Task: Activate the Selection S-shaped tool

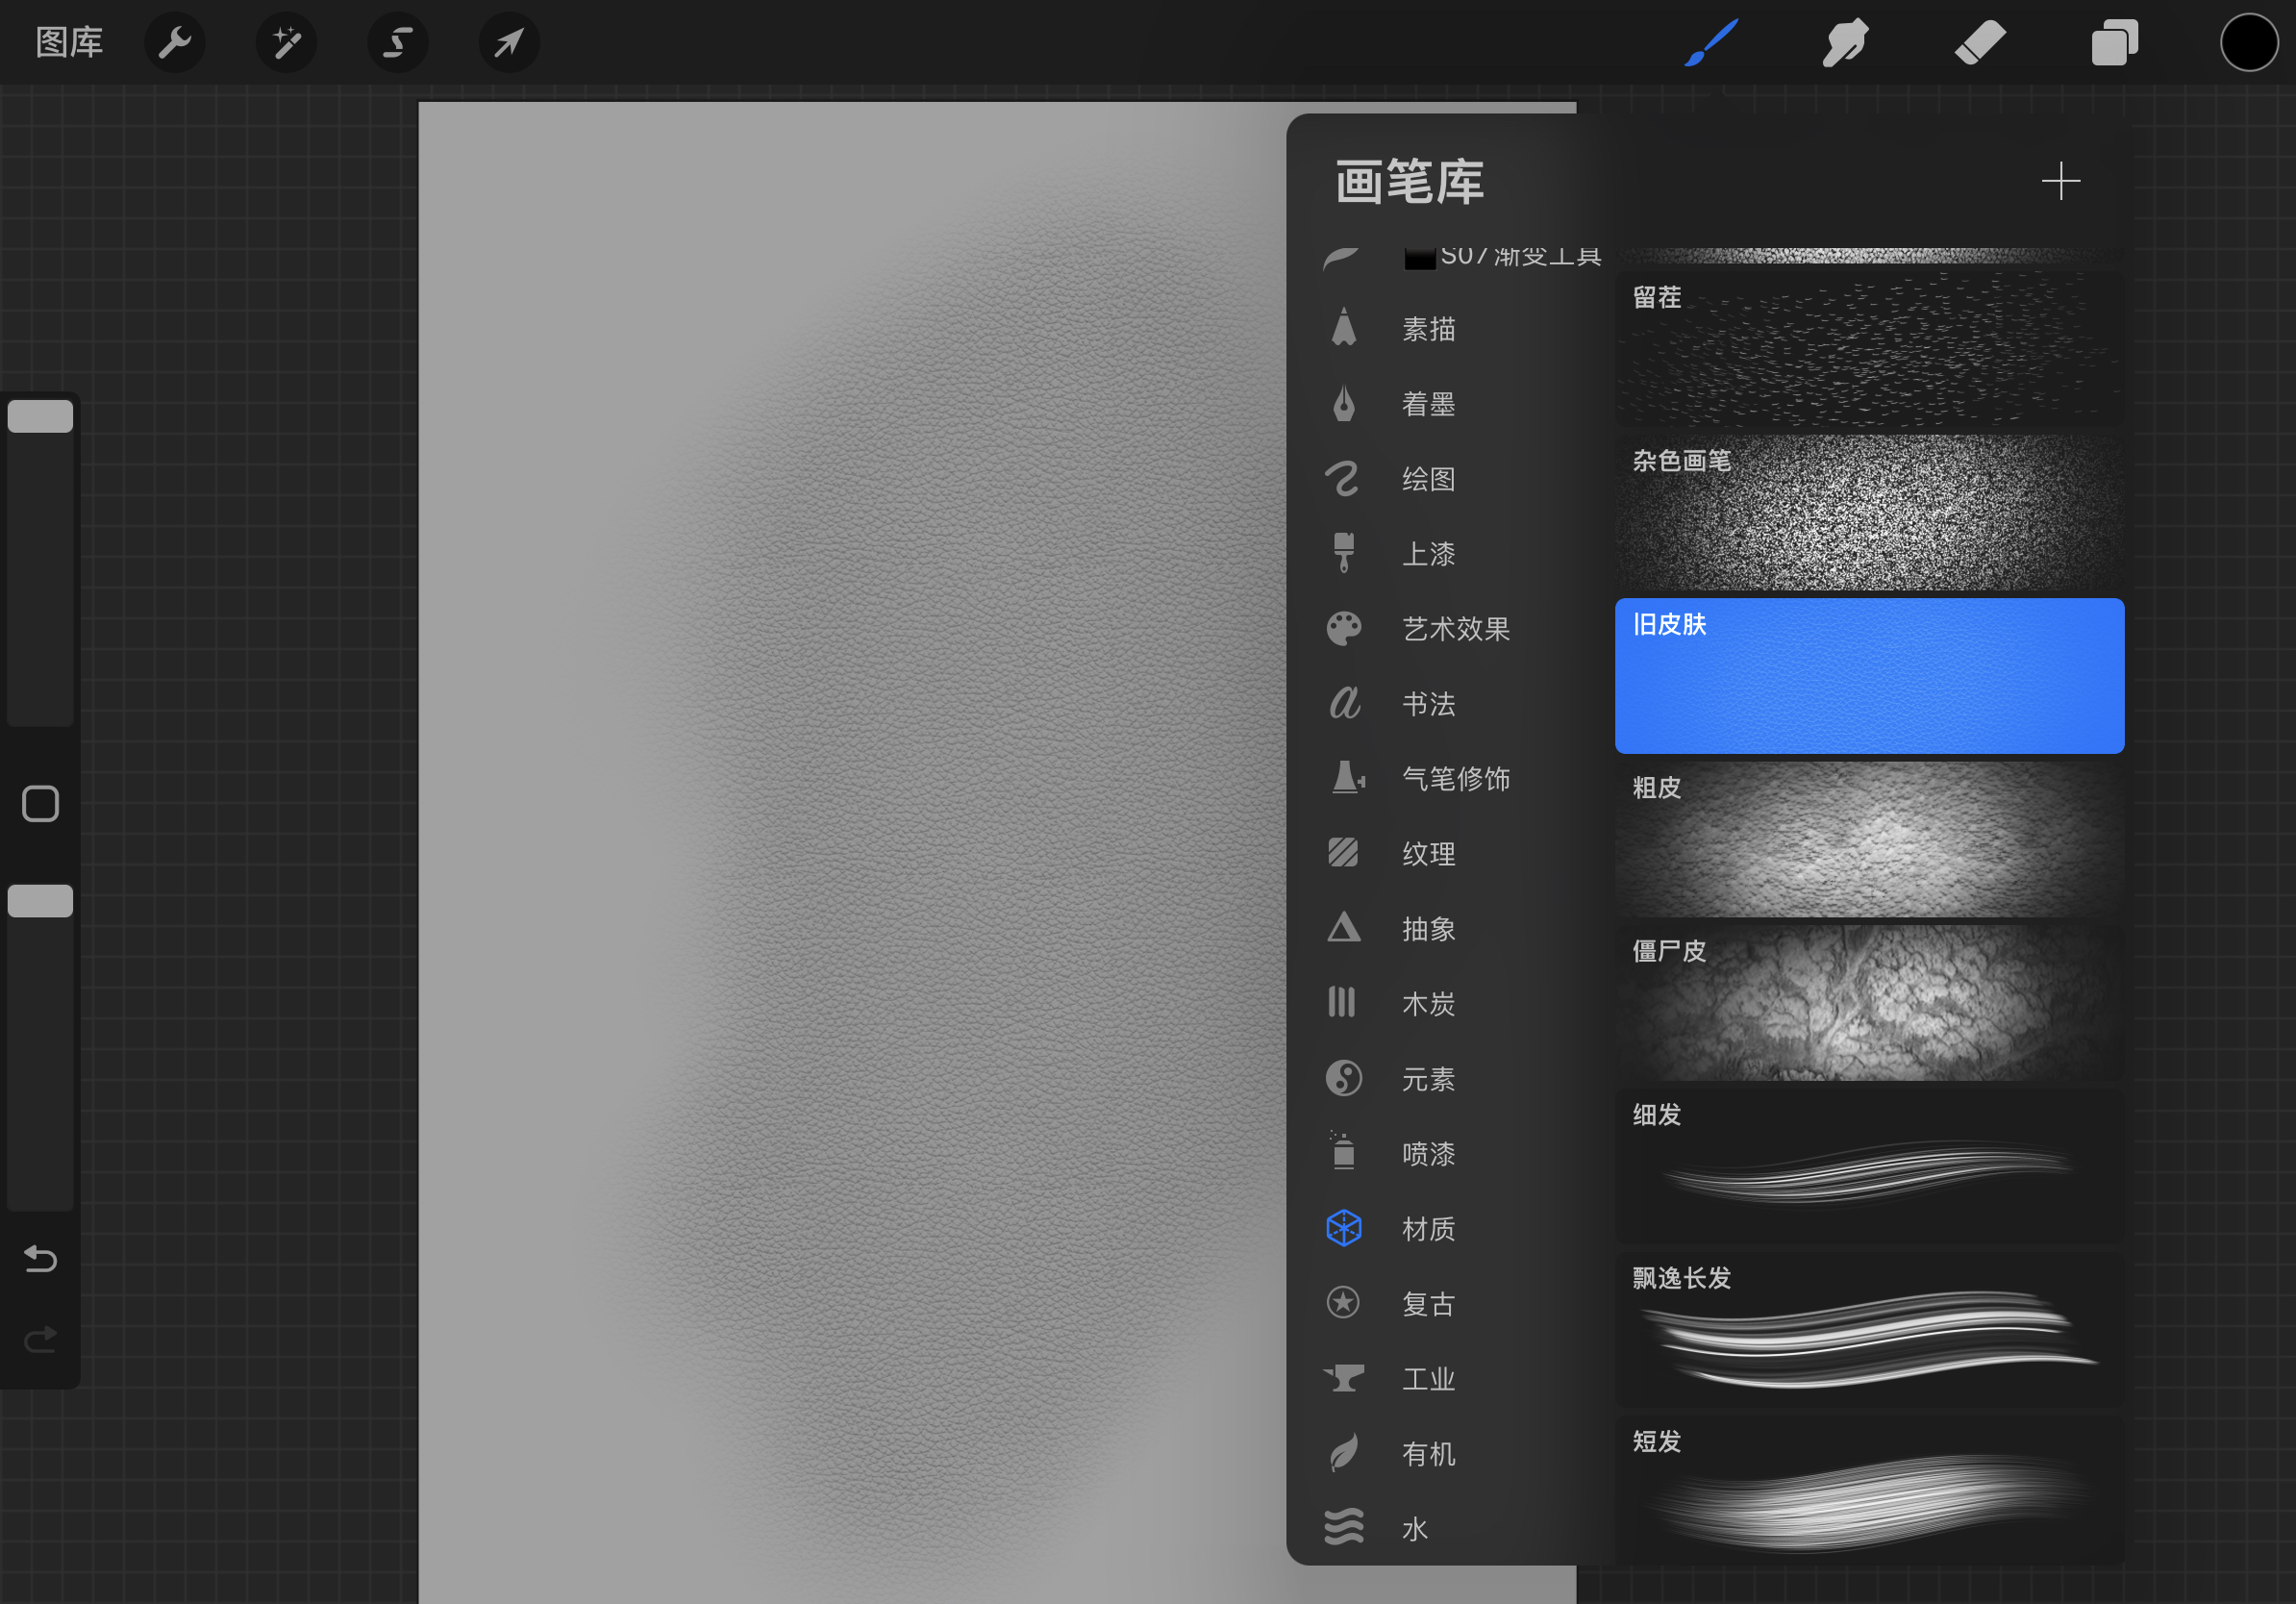Action: [397, 43]
